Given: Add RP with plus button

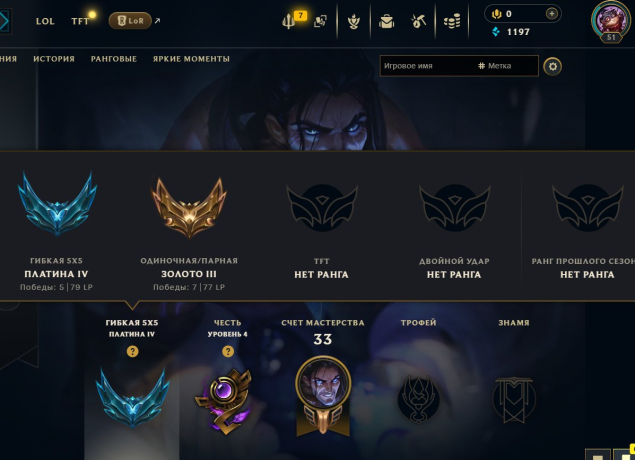Looking at the screenshot, I should pos(552,14).
